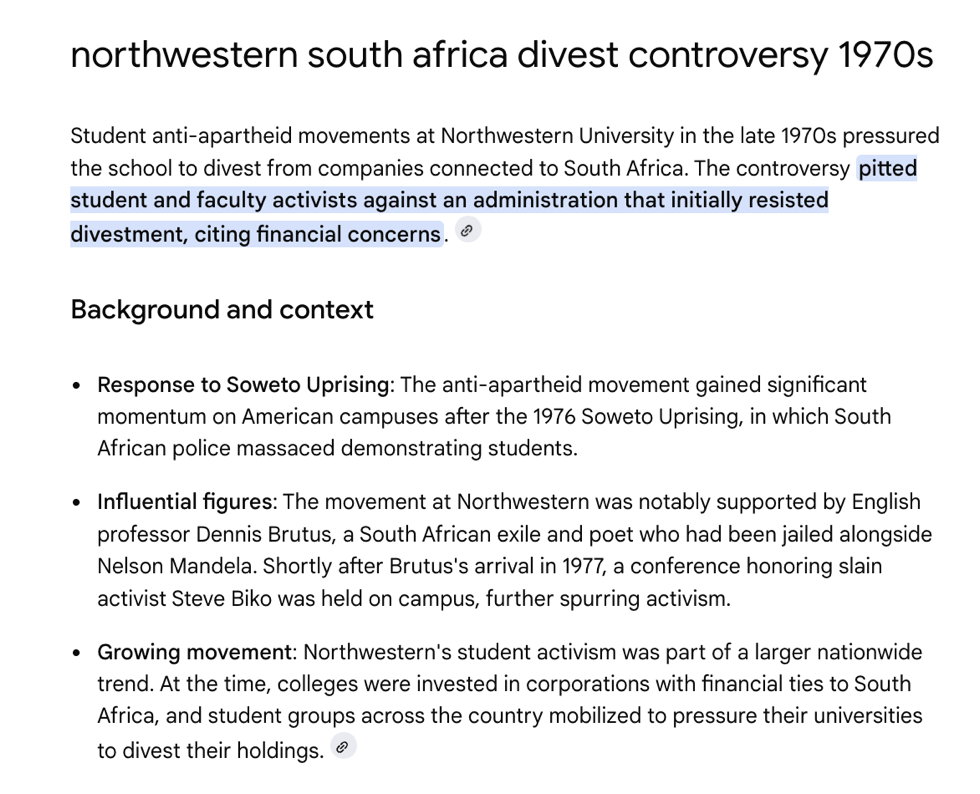Image resolution: width=980 pixels, height=794 pixels.
Task: Click the bullet dot before "Response to Soweto Uprising"
Action: pyautogui.click(x=76, y=386)
